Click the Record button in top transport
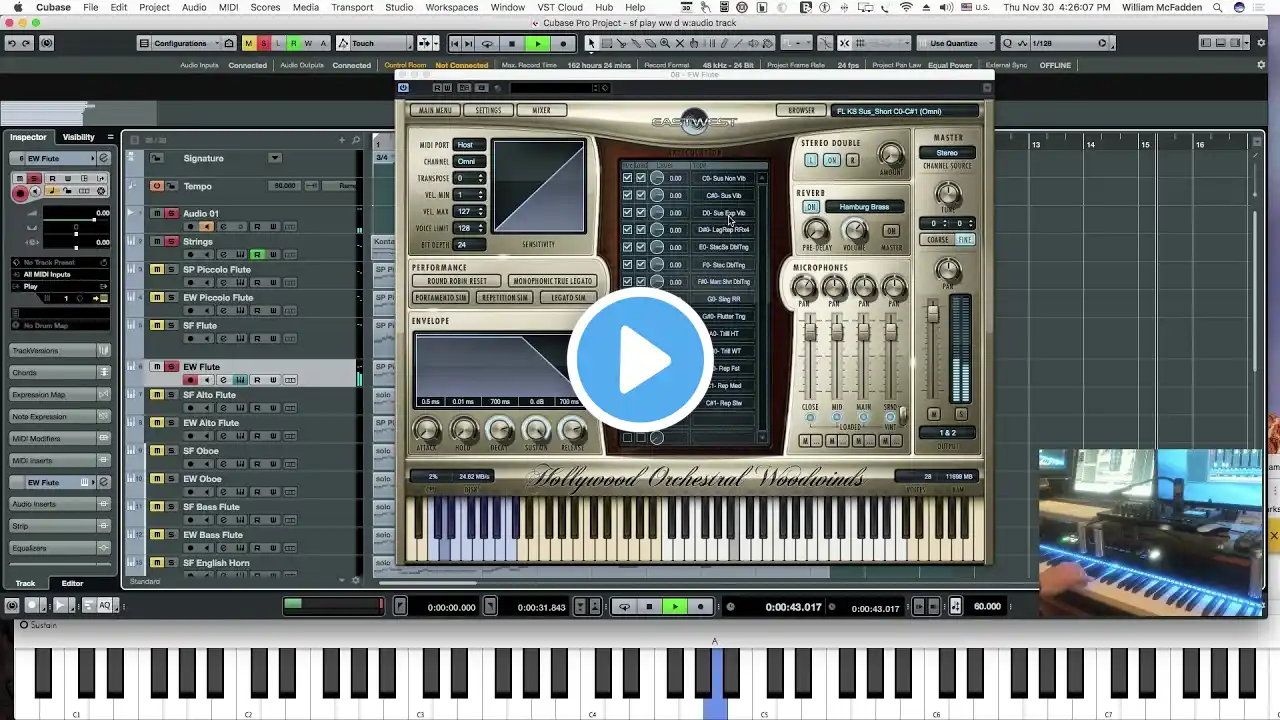The width and height of the screenshot is (1280, 720). pyautogui.click(x=563, y=43)
